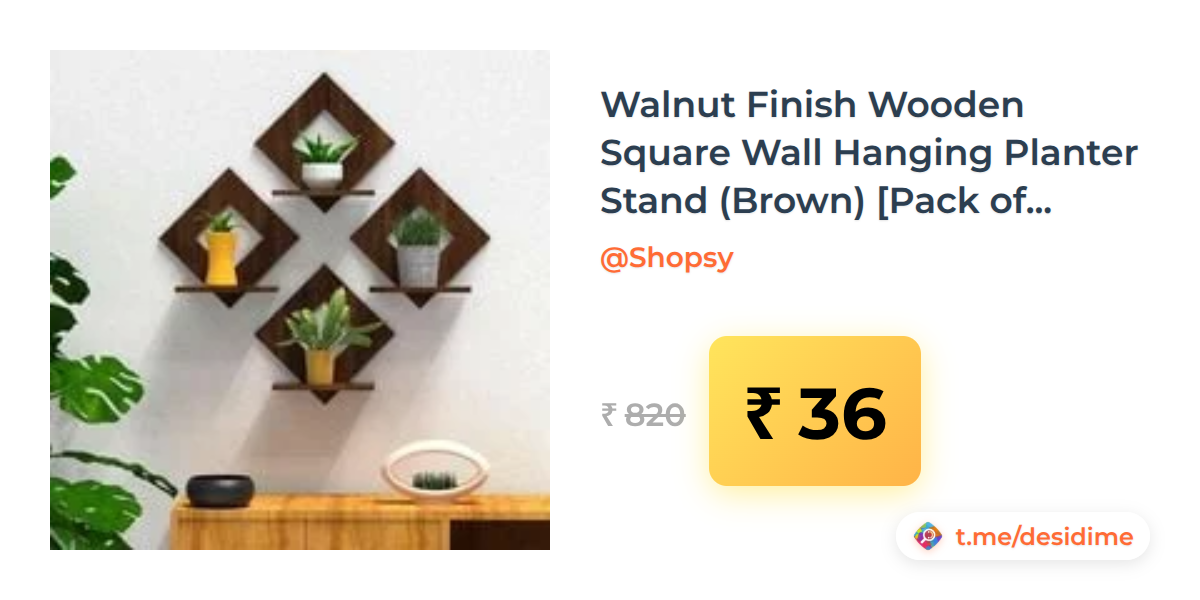The height and width of the screenshot is (600, 1200).
Task: Open the t.me/desidime link
Action: (x=1044, y=537)
